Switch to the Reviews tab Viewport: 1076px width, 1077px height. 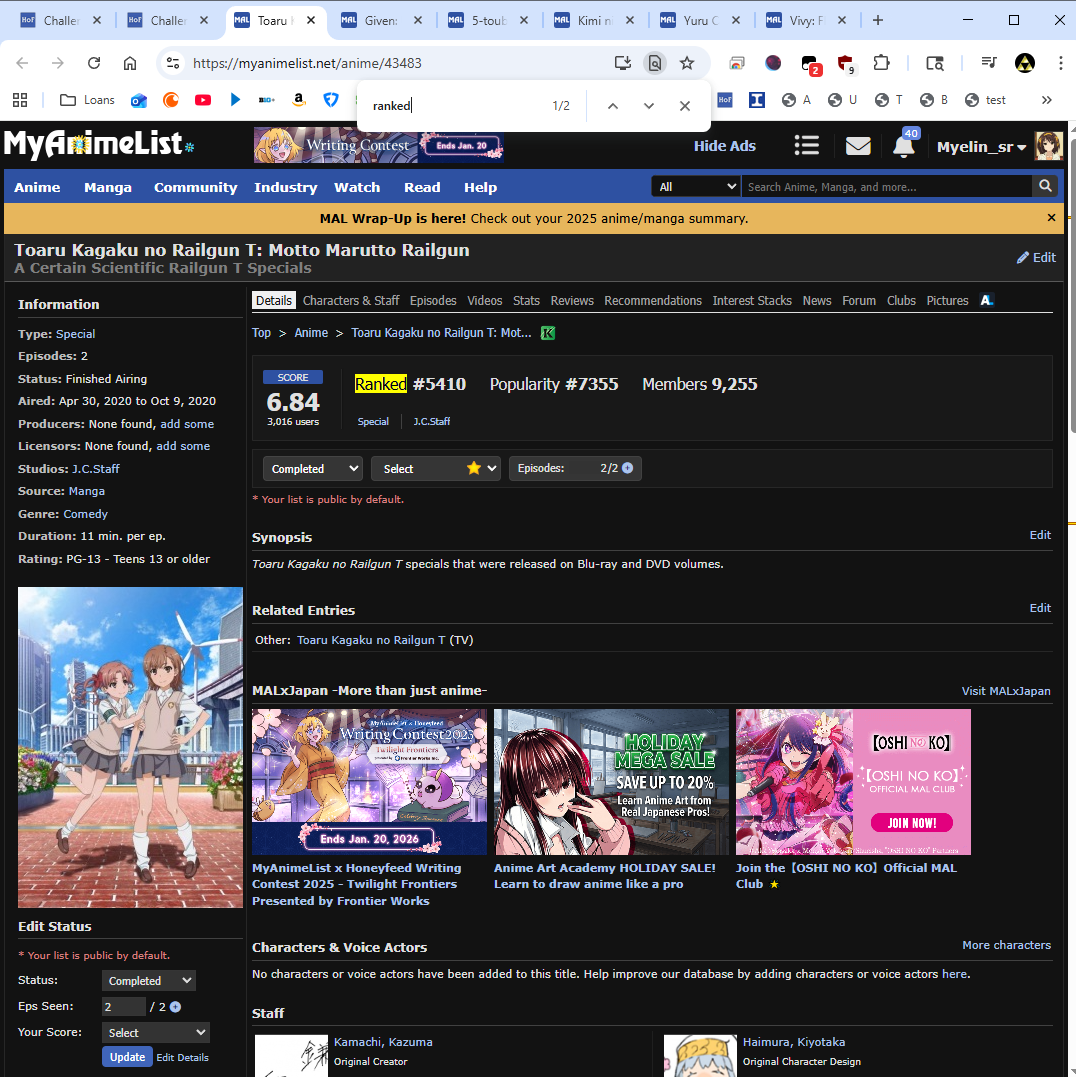tap(572, 301)
